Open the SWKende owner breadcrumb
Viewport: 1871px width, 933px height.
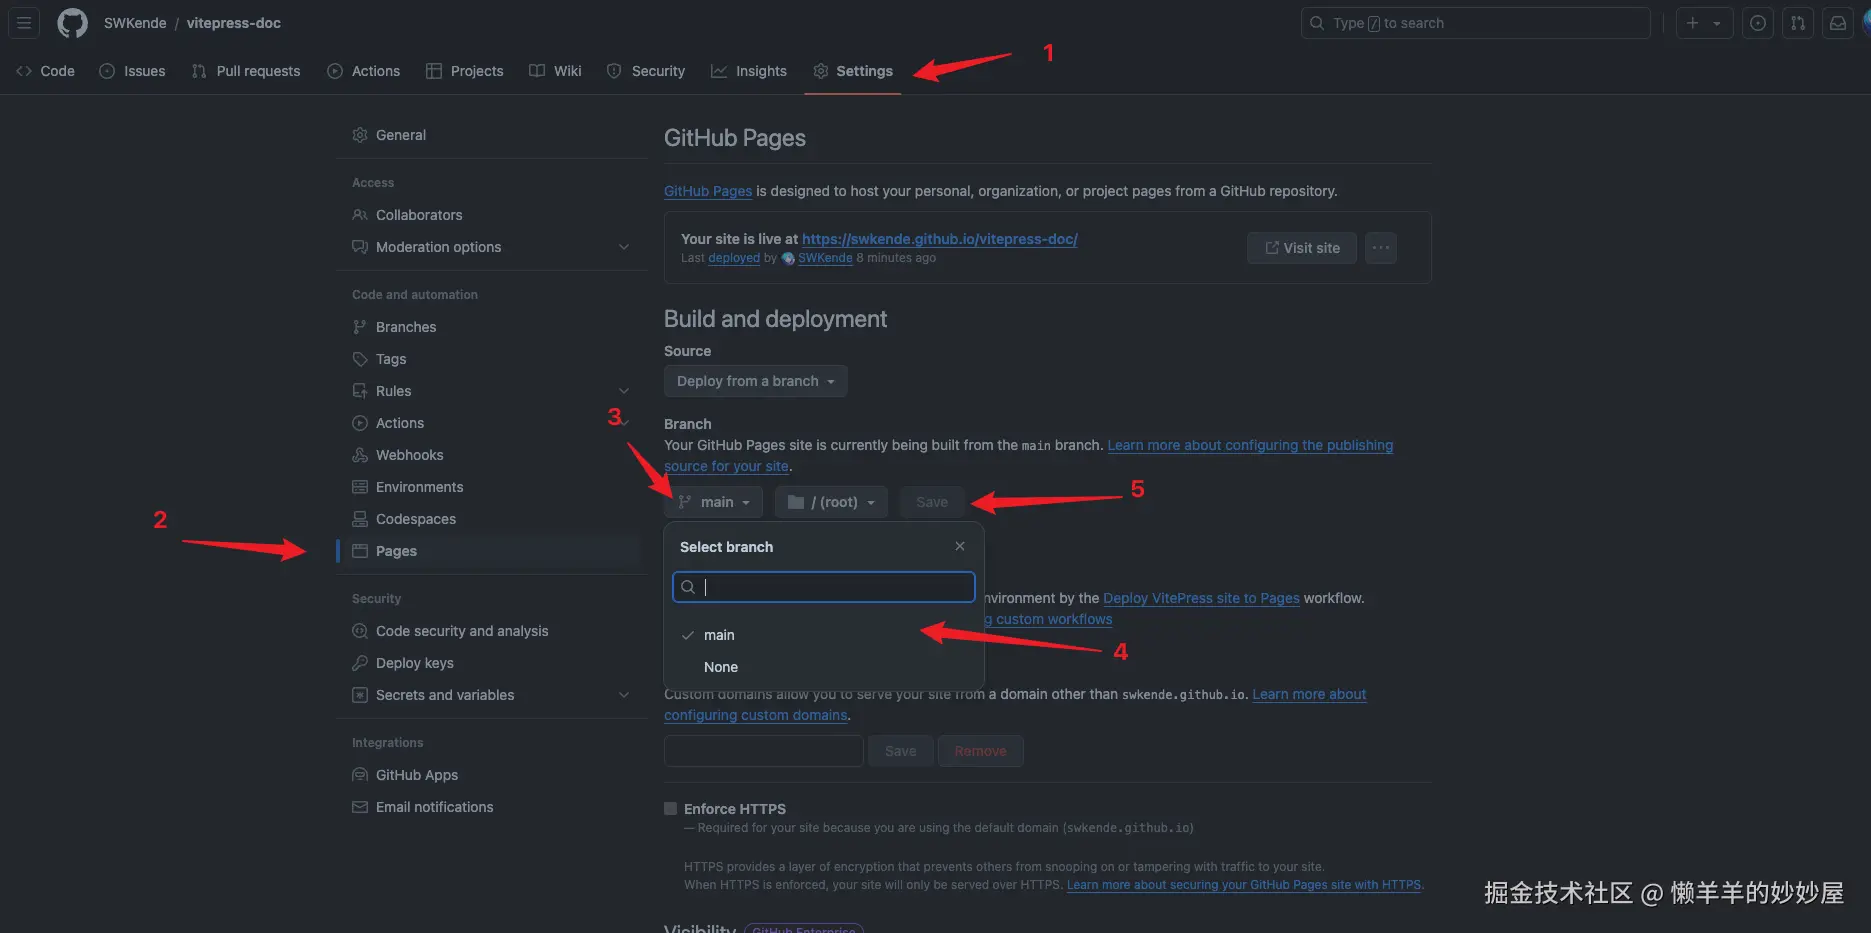click(135, 23)
